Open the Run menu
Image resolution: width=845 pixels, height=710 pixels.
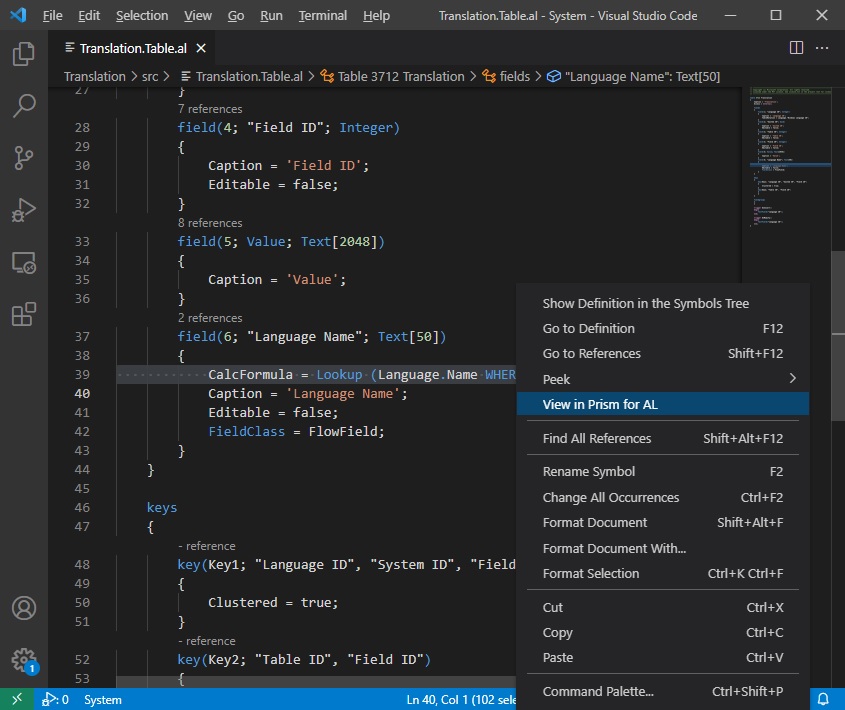pyautogui.click(x=271, y=16)
